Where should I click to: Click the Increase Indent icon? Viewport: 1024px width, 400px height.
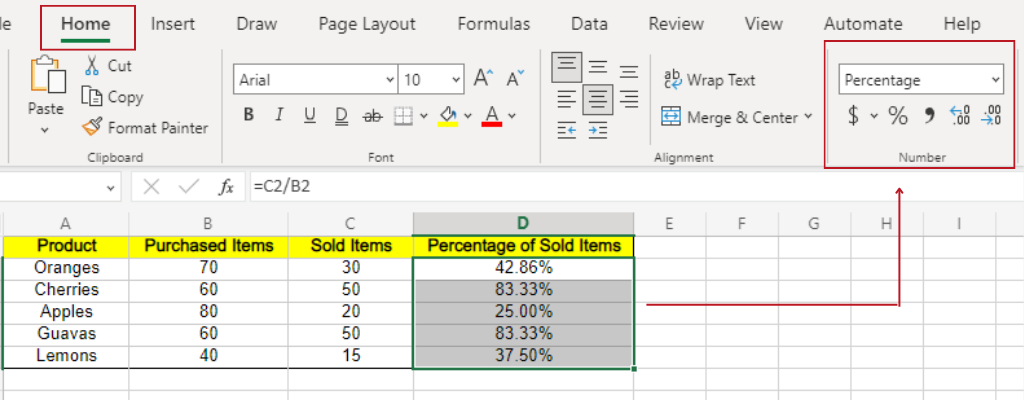[x=598, y=130]
